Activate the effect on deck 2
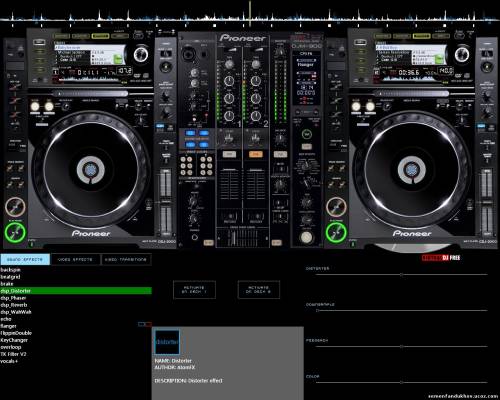Screen dimensions: 500x400 coord(259,289)
